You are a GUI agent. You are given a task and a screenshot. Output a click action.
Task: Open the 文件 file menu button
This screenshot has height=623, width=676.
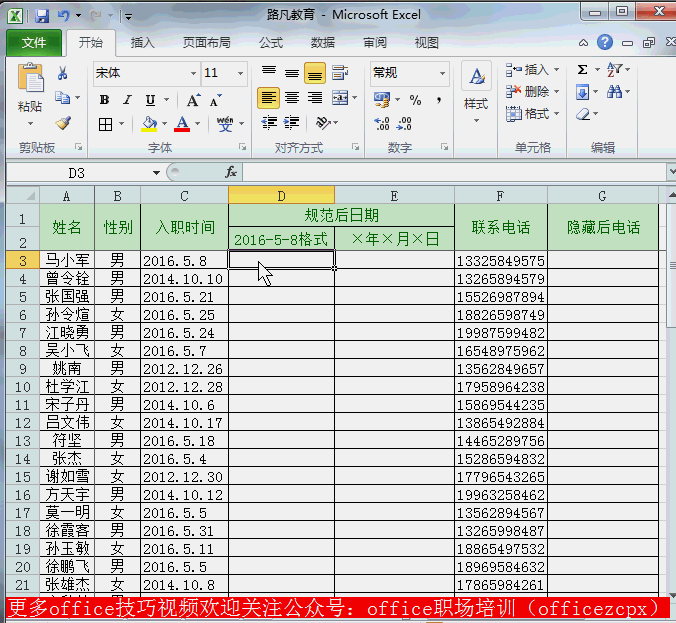tap(33, 43)
